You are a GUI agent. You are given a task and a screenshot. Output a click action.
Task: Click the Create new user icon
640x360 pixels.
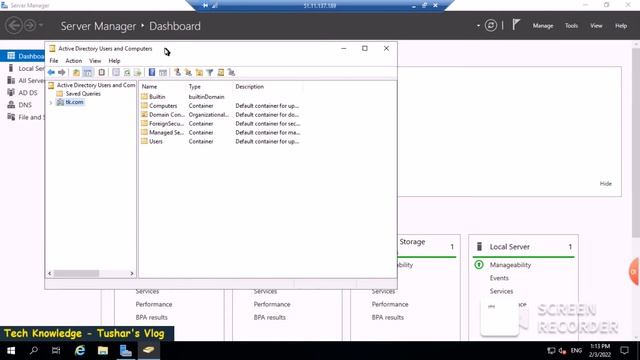point(177,73)
